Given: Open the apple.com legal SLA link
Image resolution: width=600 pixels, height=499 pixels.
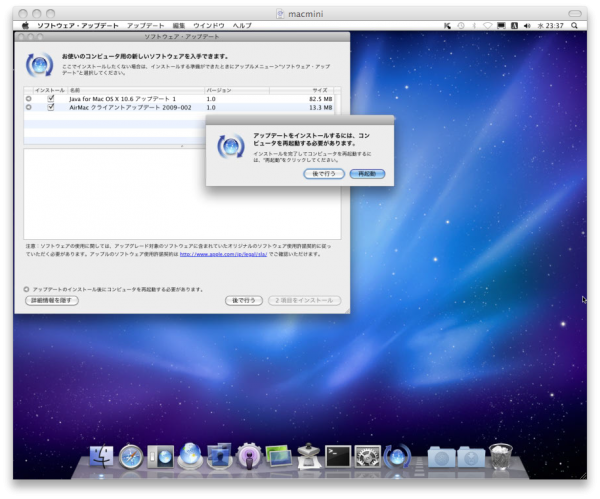Looking at the screenshot, I should click(x=223, y=254).
